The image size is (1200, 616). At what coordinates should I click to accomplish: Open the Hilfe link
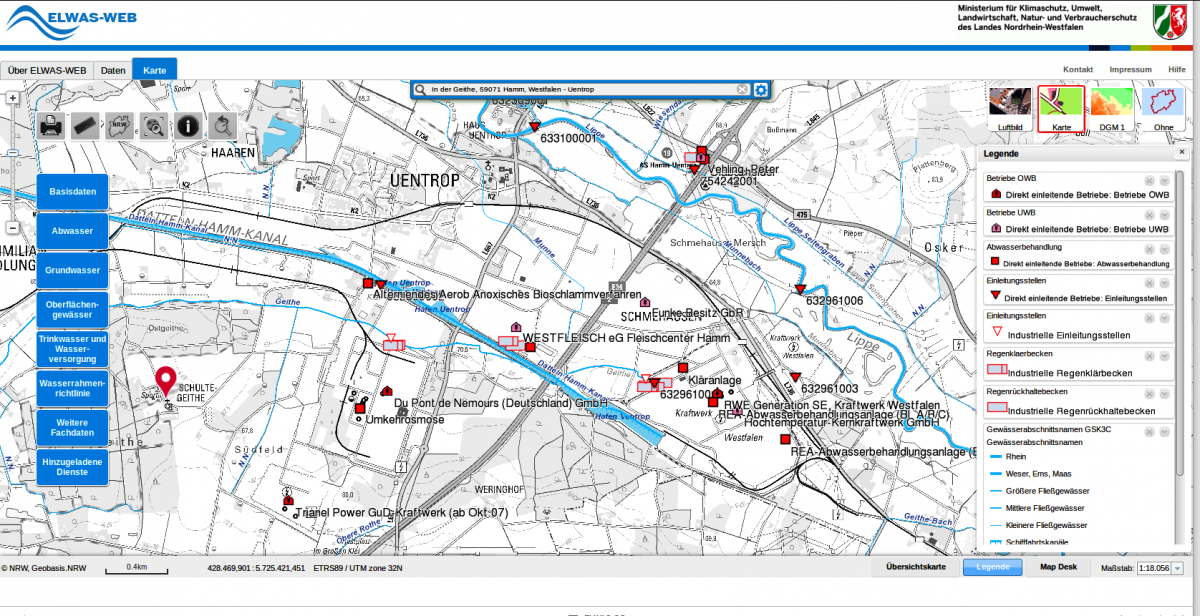click(x=1177, y=70)
